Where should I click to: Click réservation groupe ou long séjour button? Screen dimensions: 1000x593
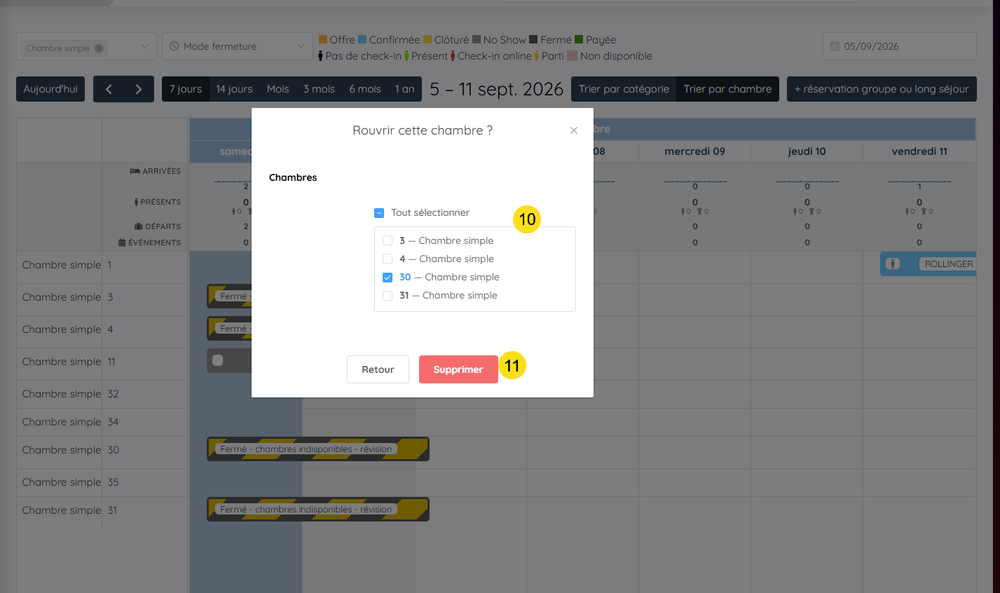pyautogui.click(x=881, y=89)
